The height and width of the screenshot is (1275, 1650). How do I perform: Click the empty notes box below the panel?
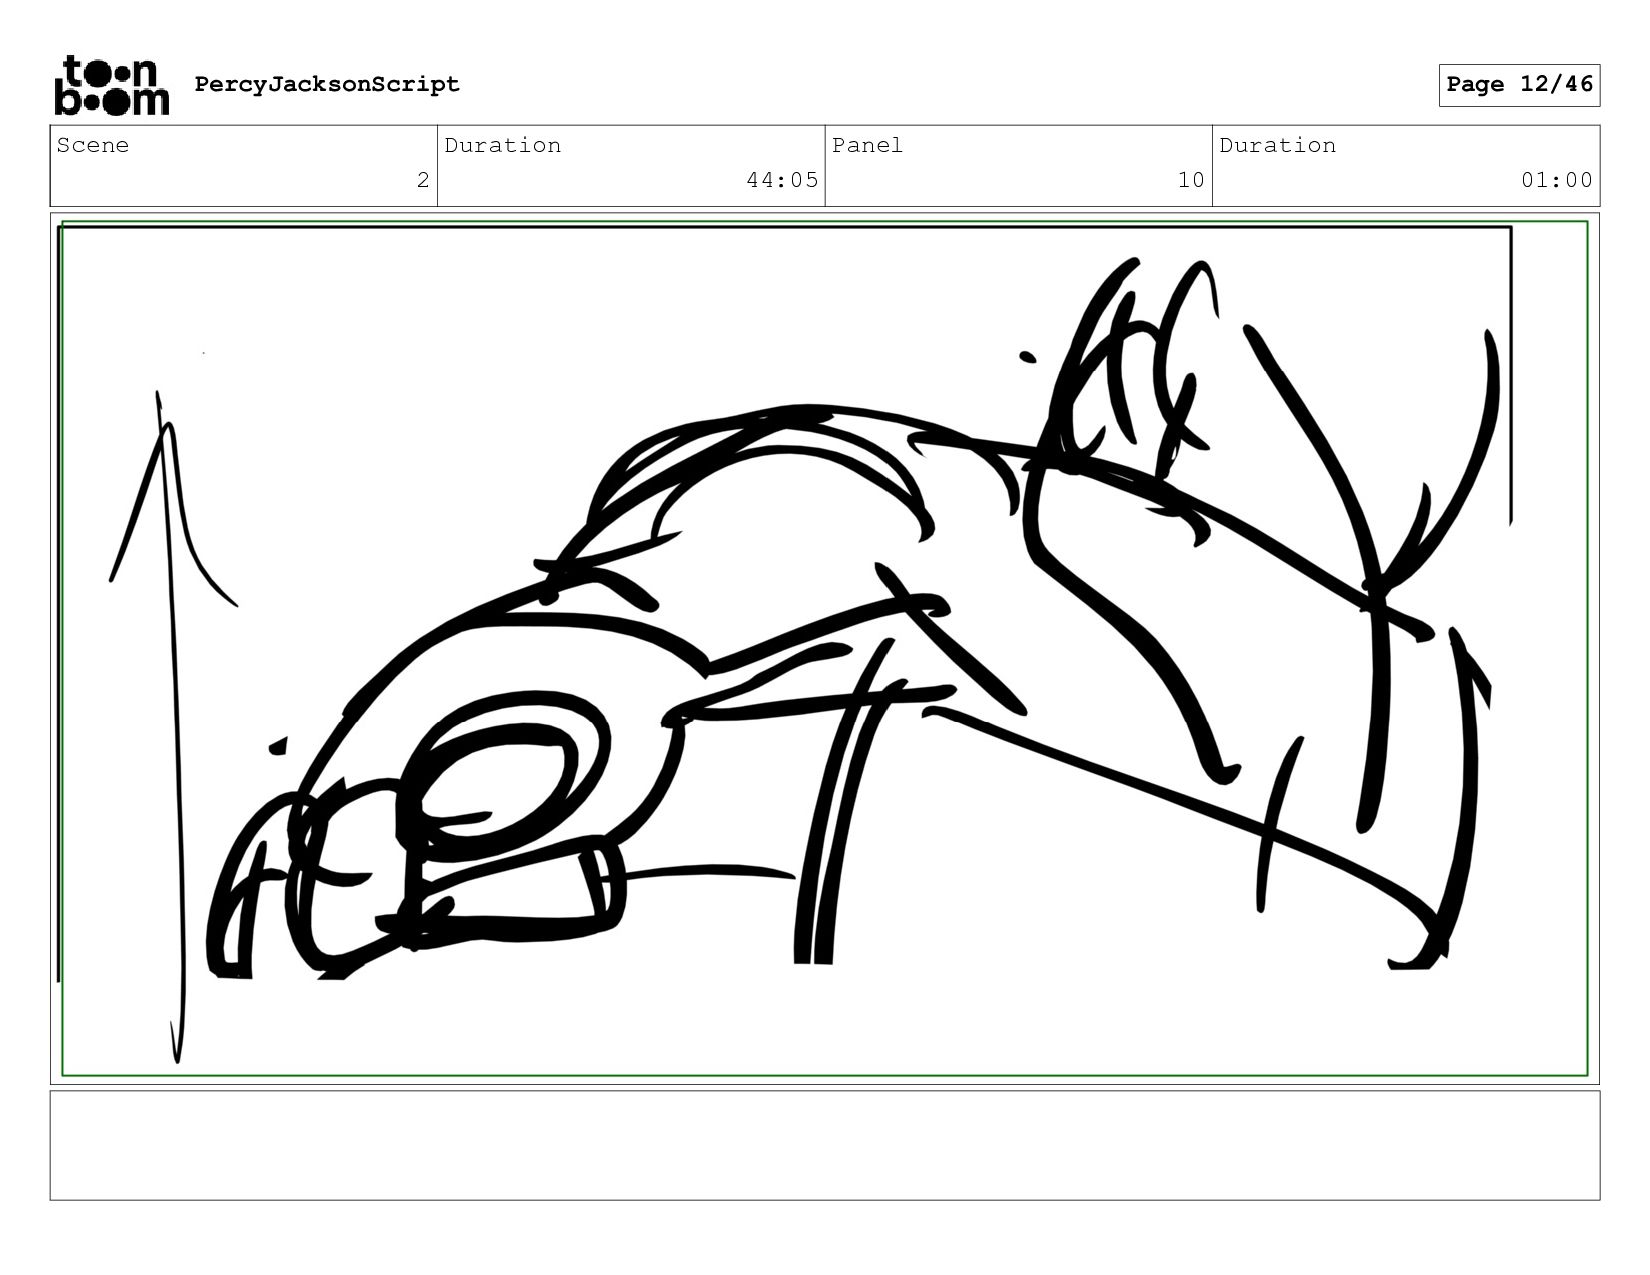click(825, 1145)
